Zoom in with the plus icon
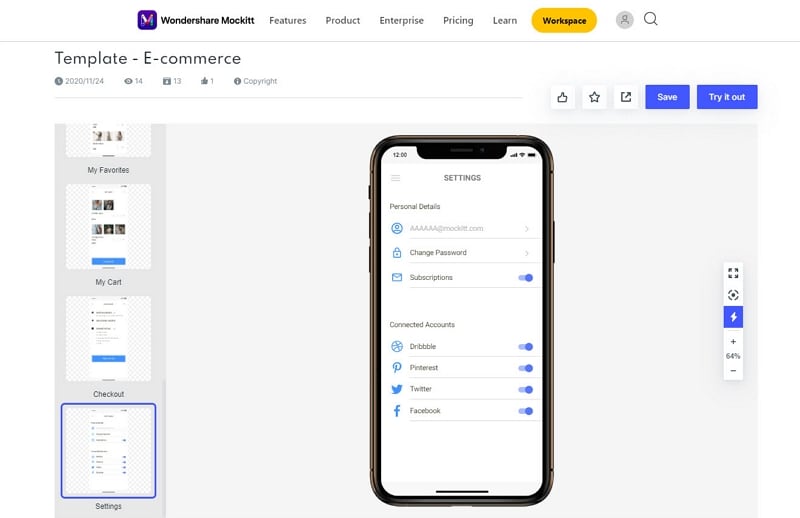 click(733, 342)
